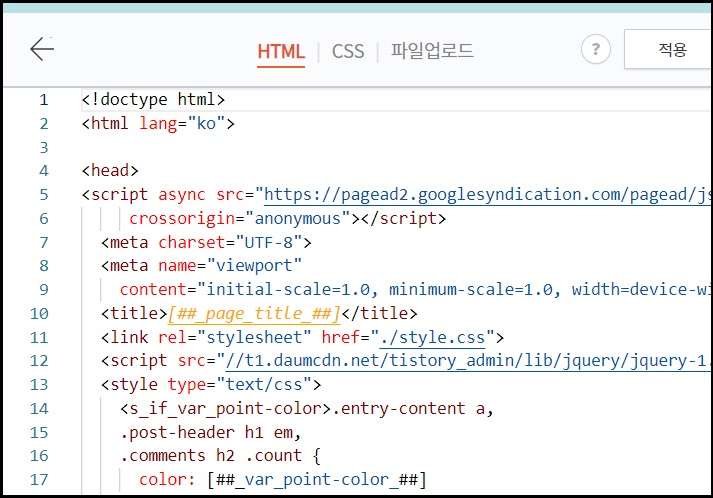Open the ./style.css href link
713x498 pixels.
(x=432, y=337)
